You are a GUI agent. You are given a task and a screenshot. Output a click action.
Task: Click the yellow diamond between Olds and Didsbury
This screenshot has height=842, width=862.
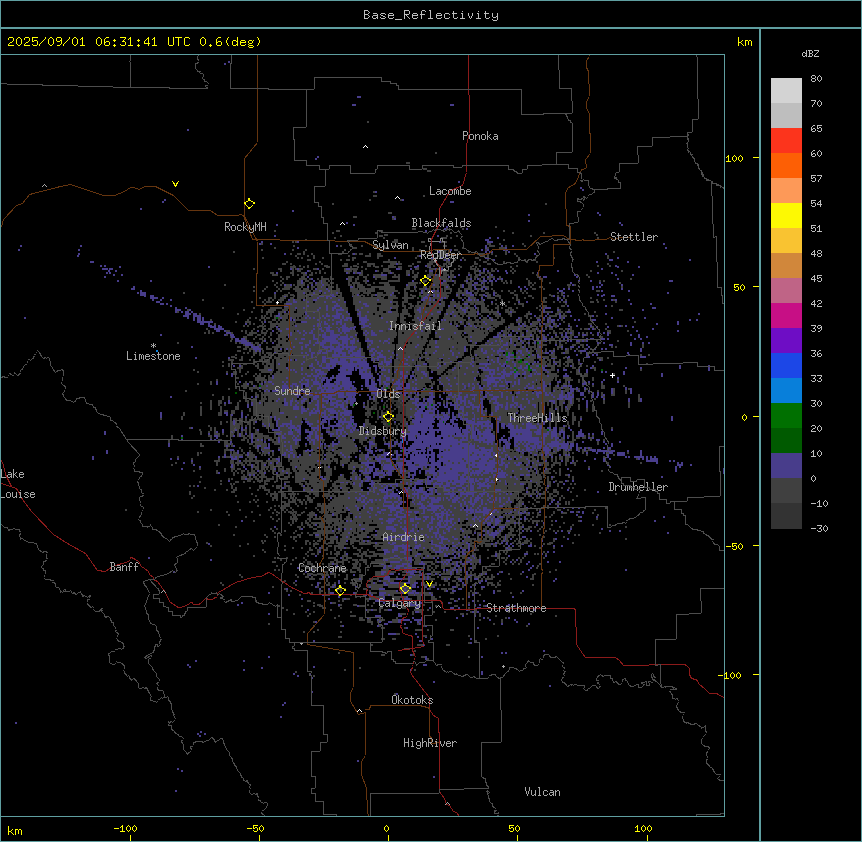click(388, 416)
